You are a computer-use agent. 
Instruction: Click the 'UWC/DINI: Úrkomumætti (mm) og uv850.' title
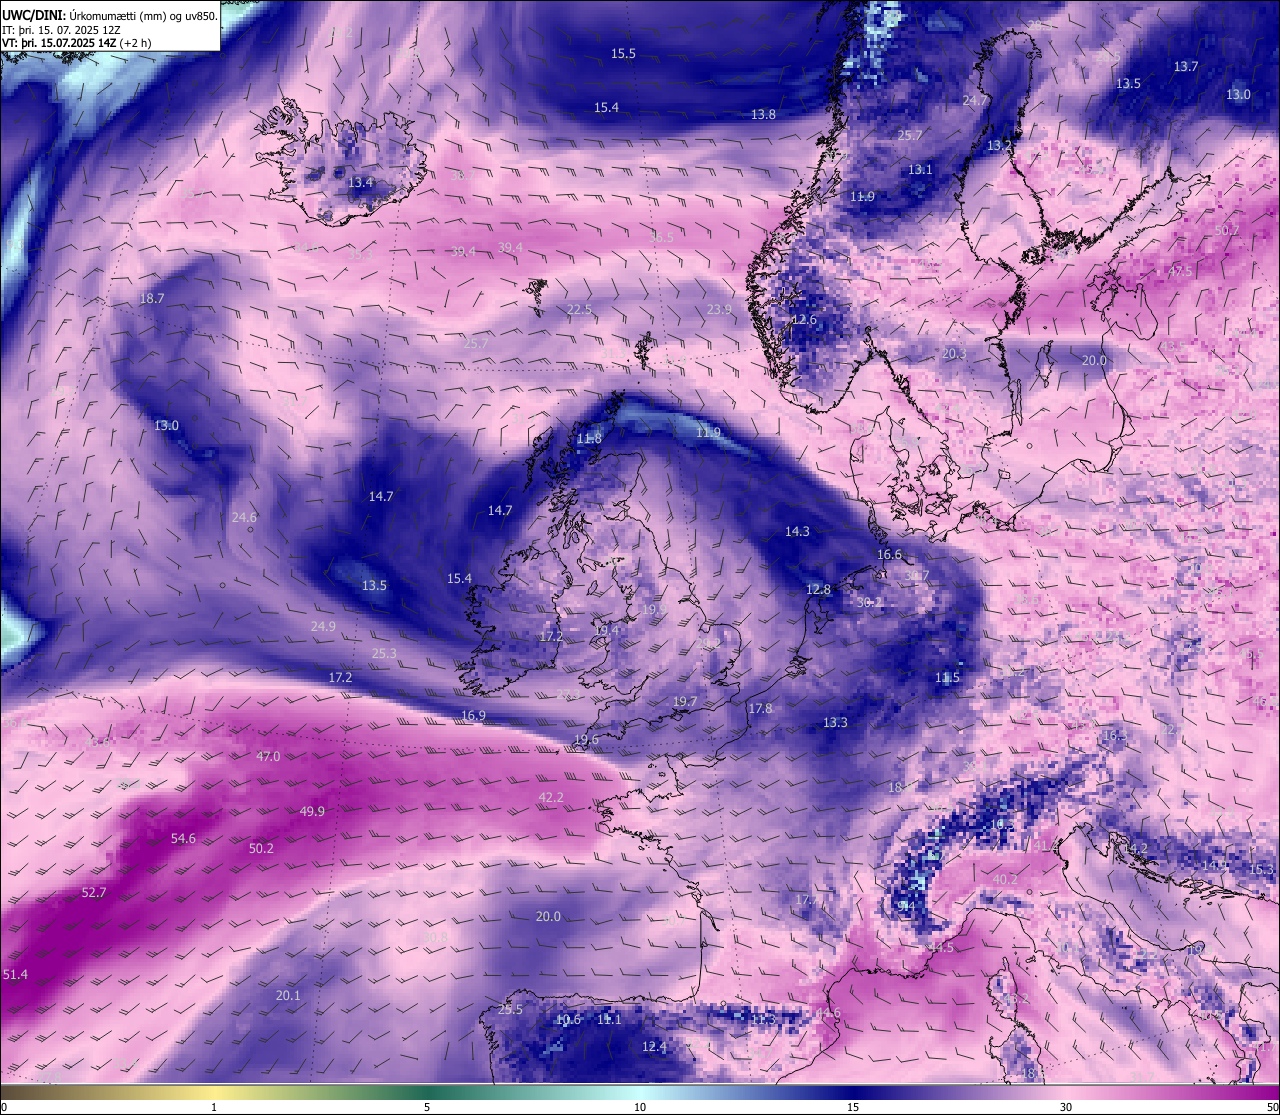click(109, 14)
